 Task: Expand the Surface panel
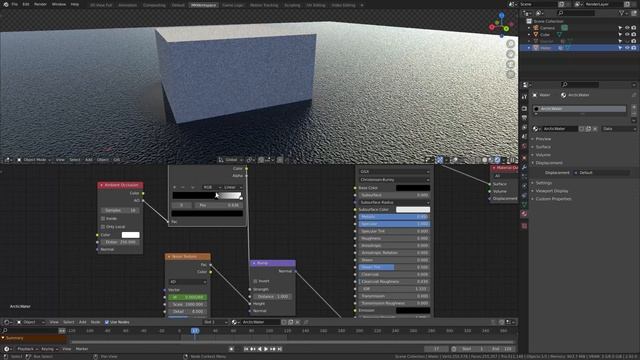543,147
